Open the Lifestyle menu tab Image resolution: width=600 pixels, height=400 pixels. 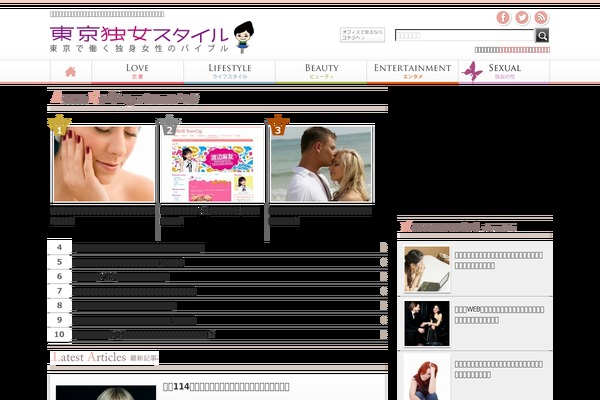(230, 72)
